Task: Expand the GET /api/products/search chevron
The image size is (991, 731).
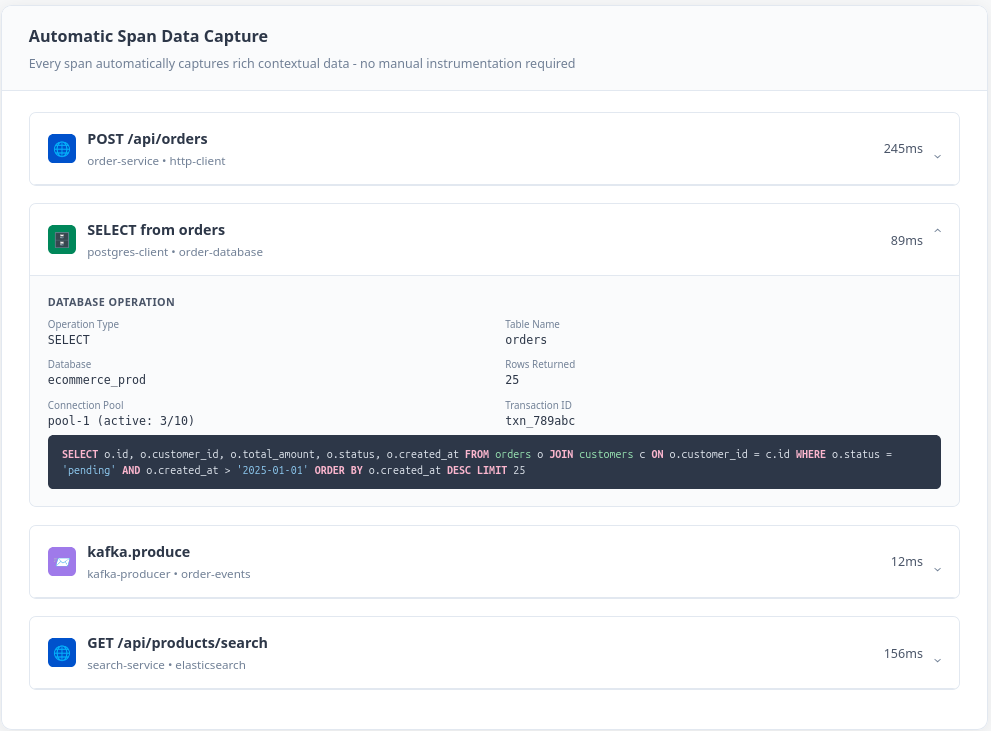Action: pos(937,658)
